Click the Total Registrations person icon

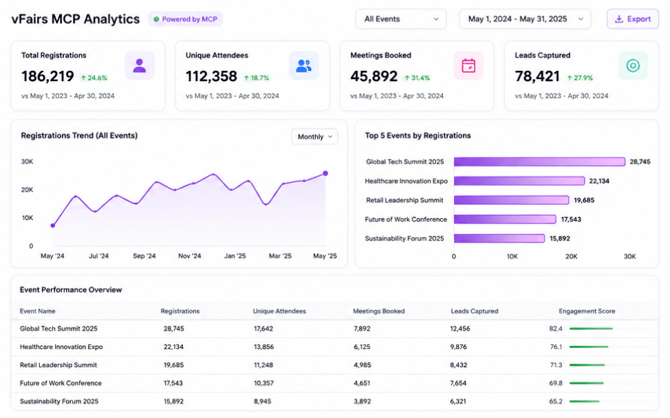pyautogui.click(x=139, y=65)
